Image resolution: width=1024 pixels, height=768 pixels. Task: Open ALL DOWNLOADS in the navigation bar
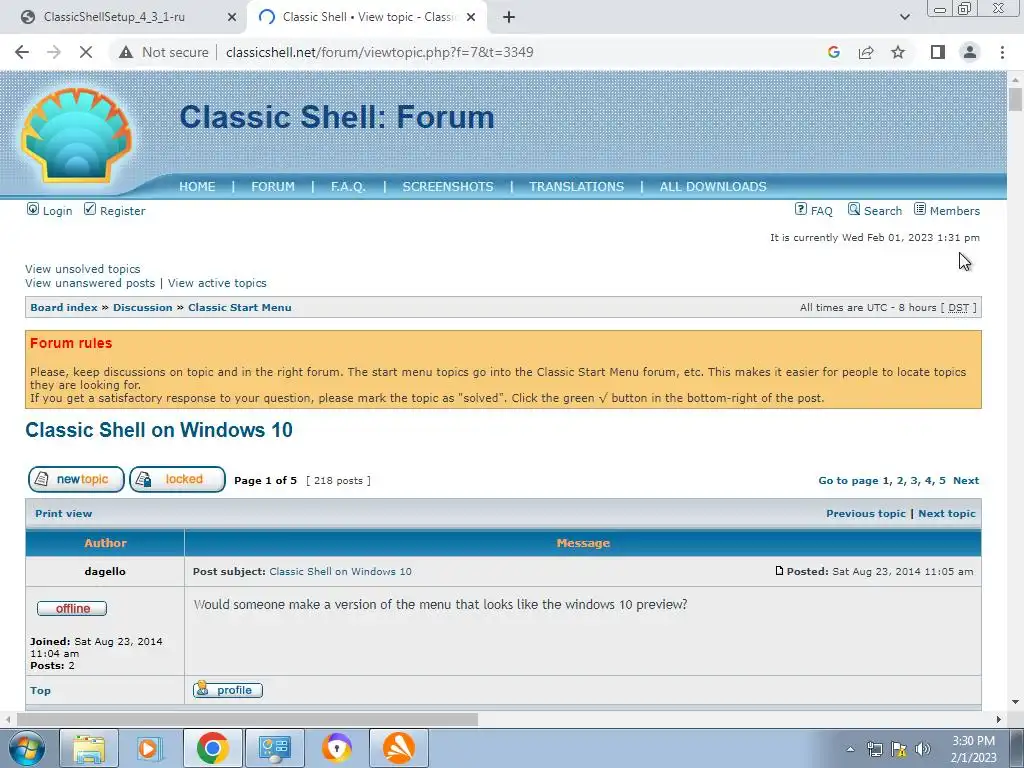(713, 187)
